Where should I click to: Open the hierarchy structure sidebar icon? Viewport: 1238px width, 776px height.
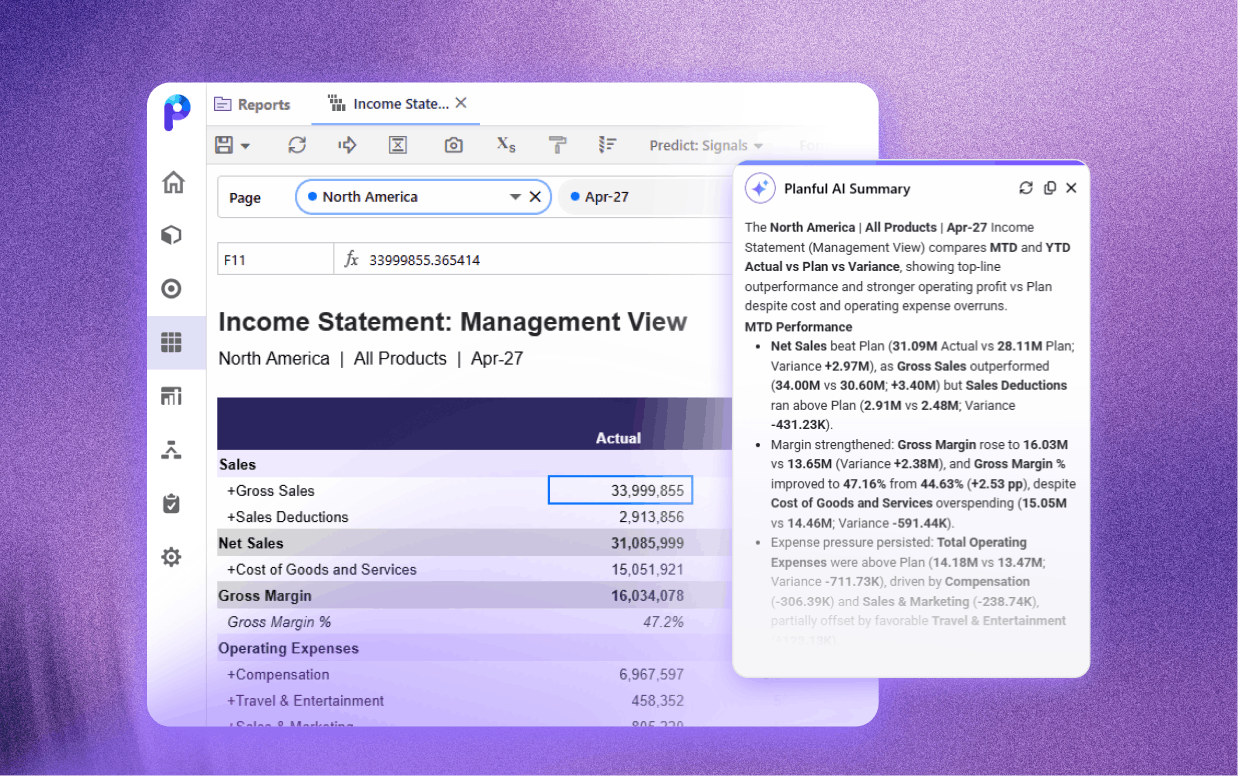click(172, 450)
